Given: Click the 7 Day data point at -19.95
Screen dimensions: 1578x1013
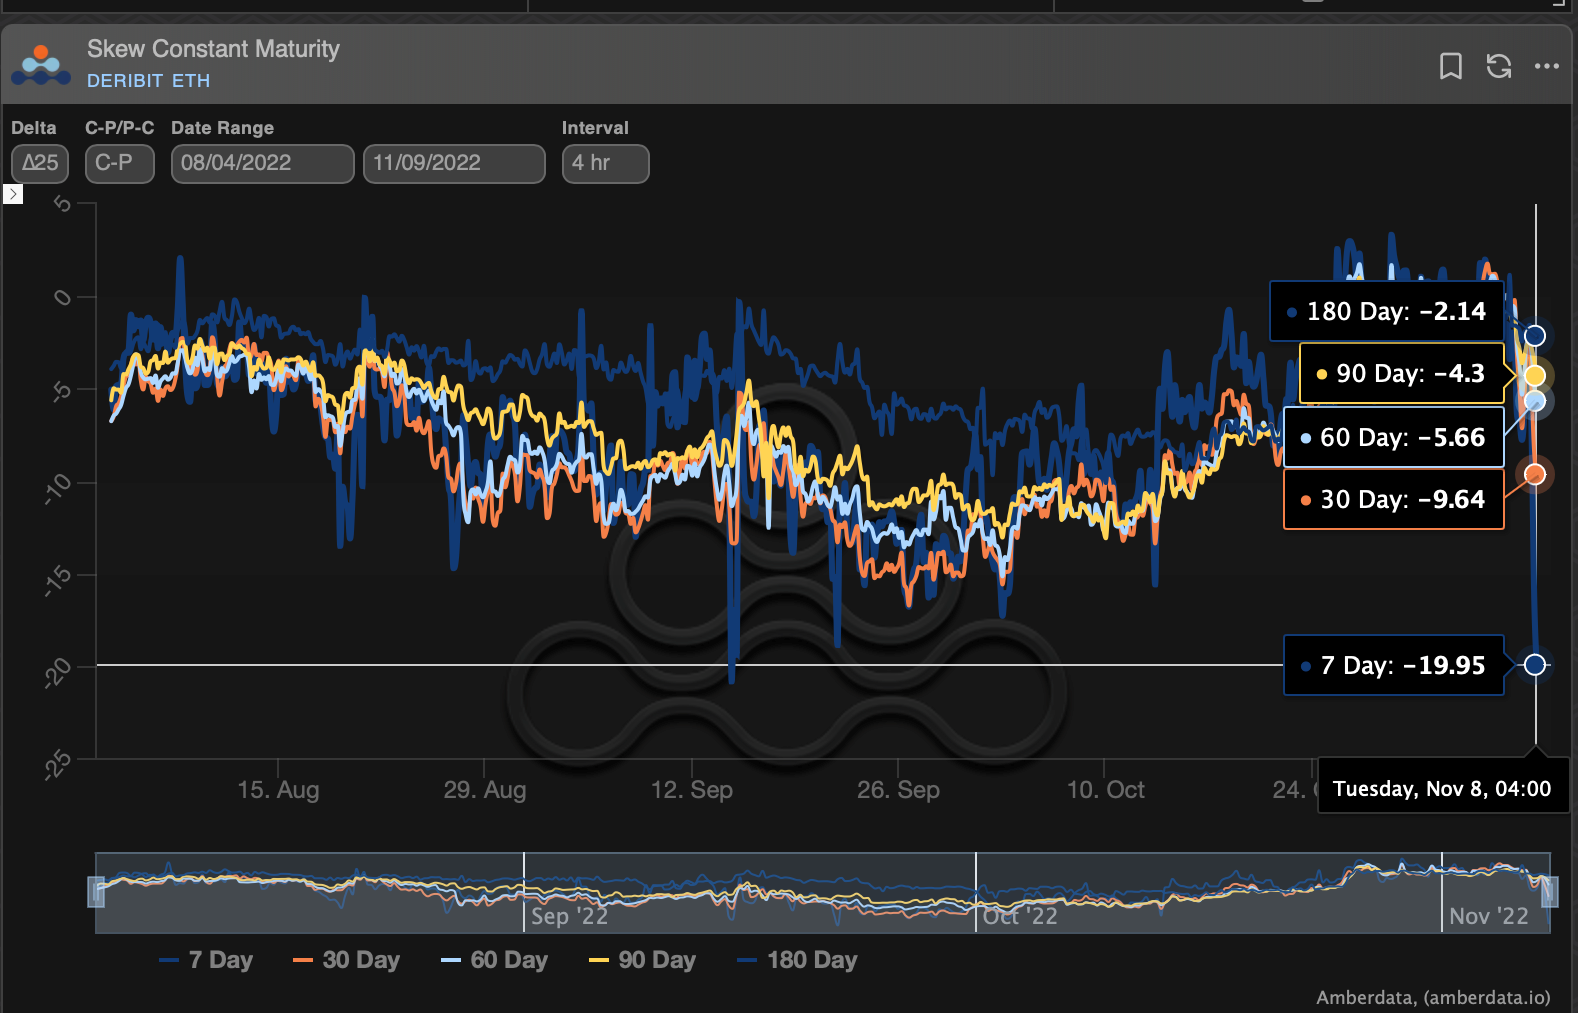Looking at the screenshot, I should coord(1535,665).
